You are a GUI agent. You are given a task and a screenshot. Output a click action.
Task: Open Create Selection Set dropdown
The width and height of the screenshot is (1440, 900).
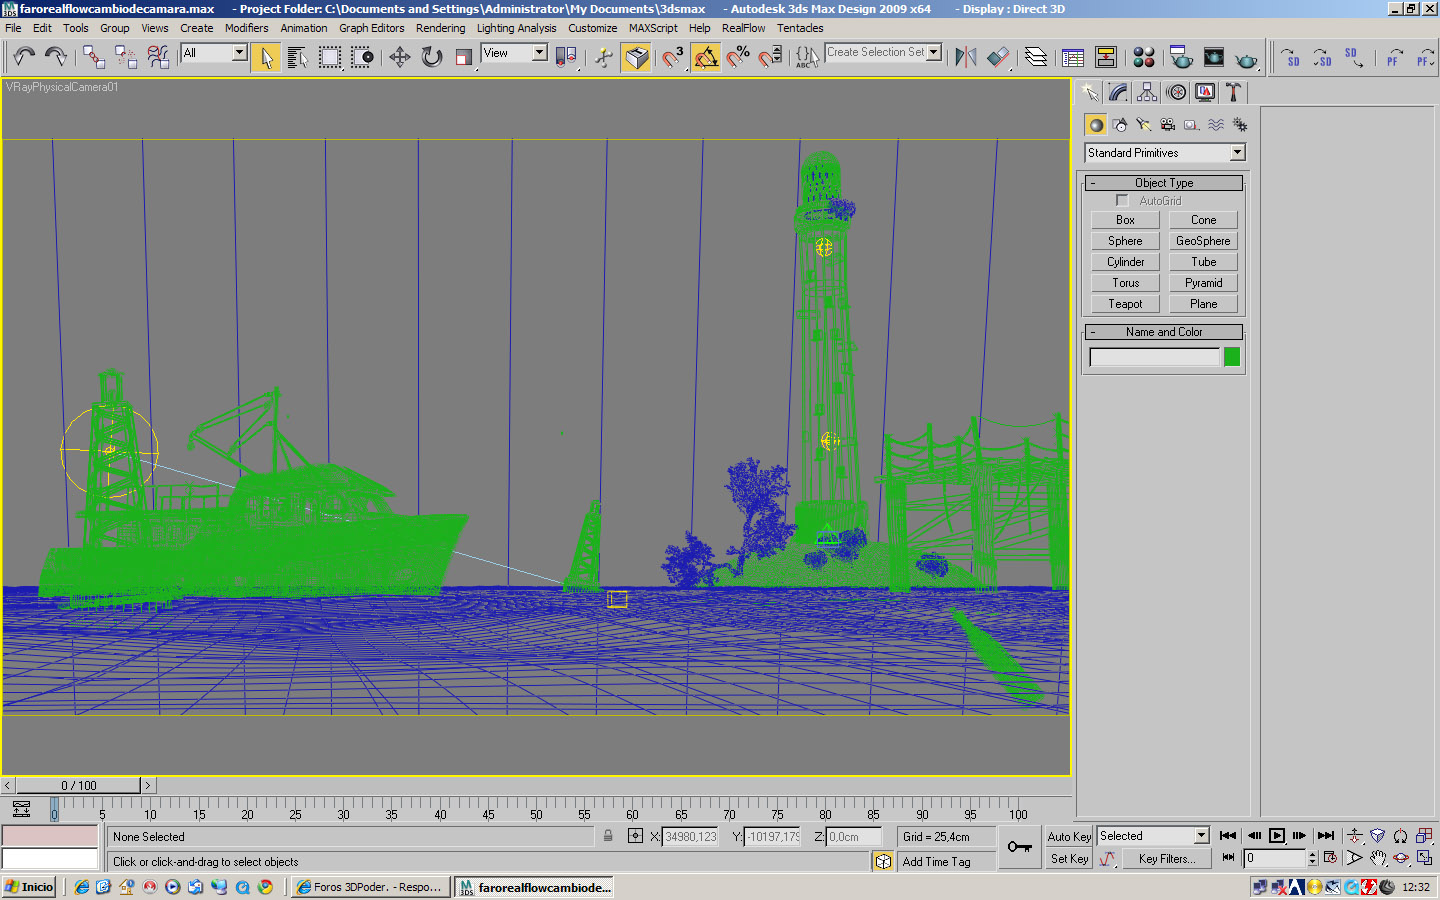884,52
